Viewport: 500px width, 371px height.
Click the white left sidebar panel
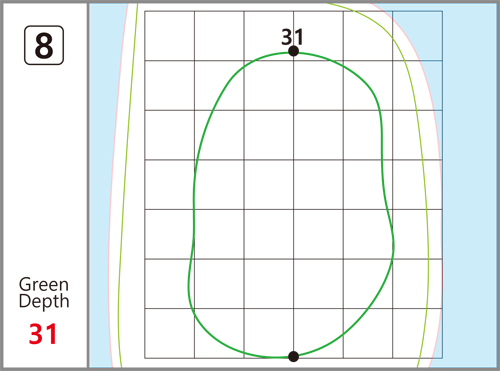(45, 185)
